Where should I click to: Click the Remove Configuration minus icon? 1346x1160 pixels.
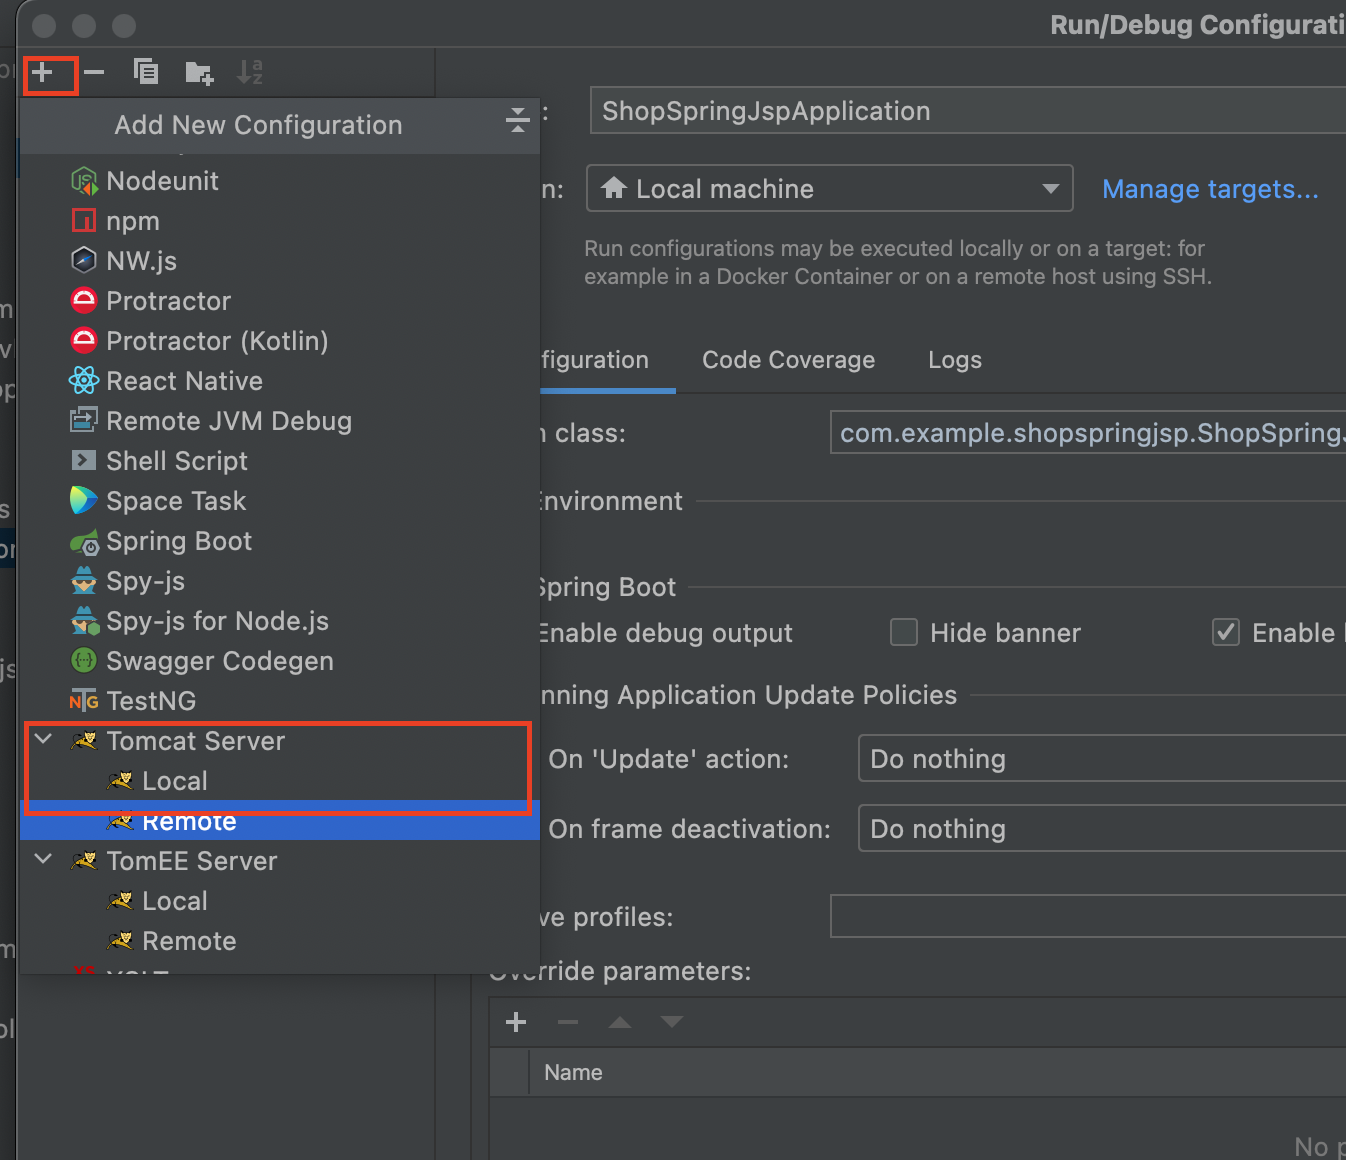94,72
